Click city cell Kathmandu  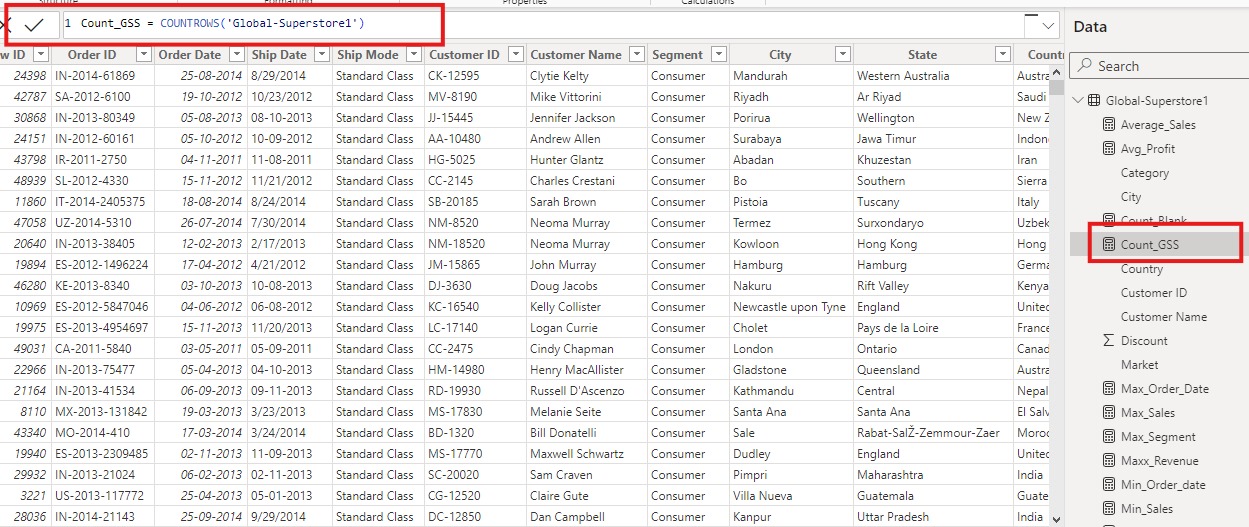click(763, 391)
